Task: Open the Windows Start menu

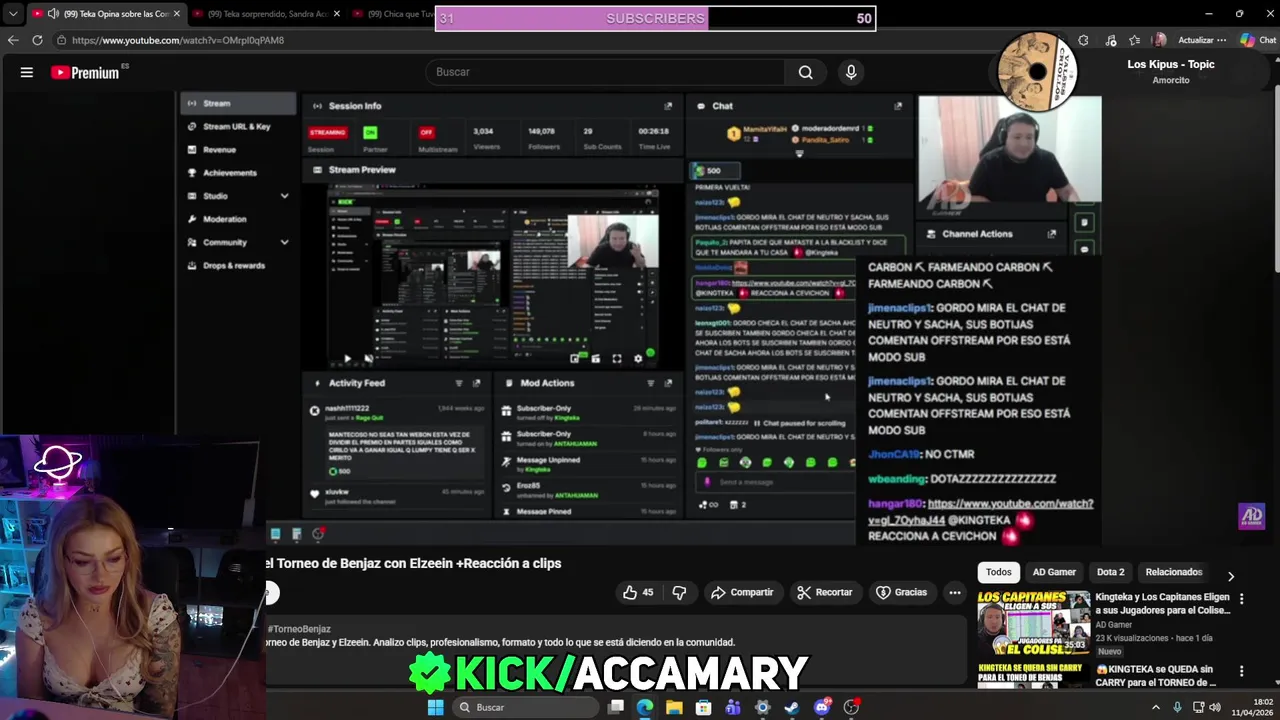Action: pyautogui.click(x=435, y=707)
